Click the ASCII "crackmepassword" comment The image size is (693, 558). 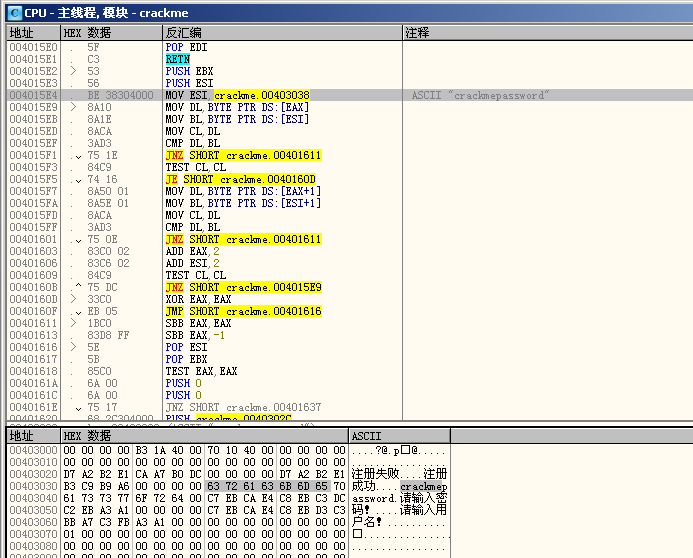[479, 95]
